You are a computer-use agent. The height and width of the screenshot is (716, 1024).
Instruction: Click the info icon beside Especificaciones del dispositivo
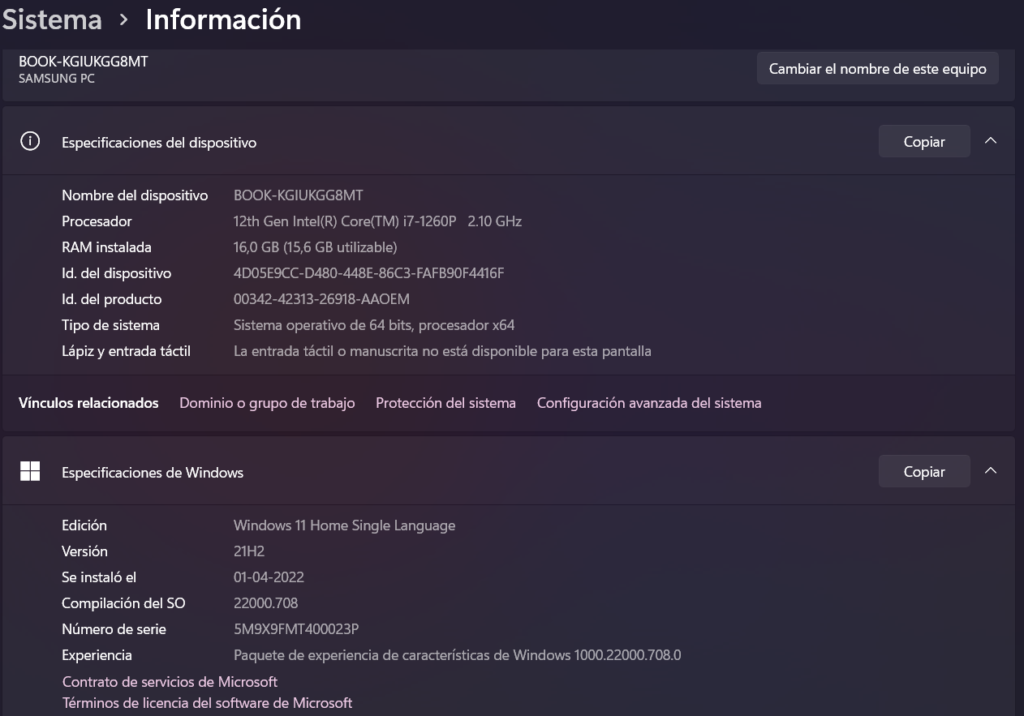pos(30,142)
